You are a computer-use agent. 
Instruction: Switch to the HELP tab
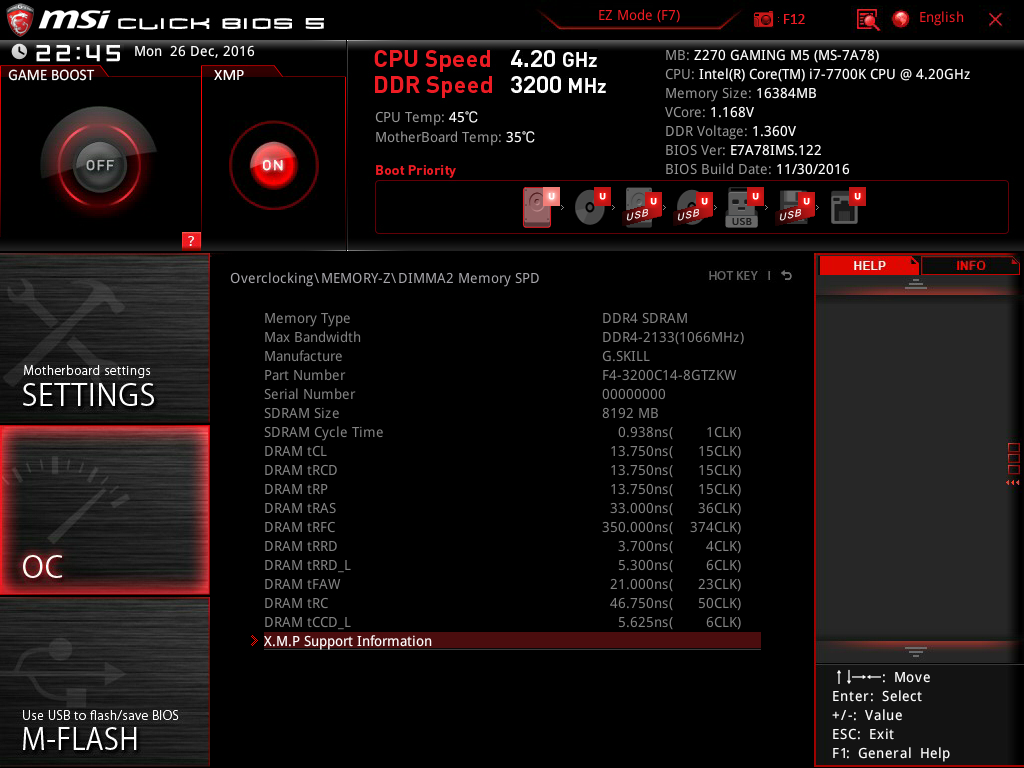click(x=869, y=265)
